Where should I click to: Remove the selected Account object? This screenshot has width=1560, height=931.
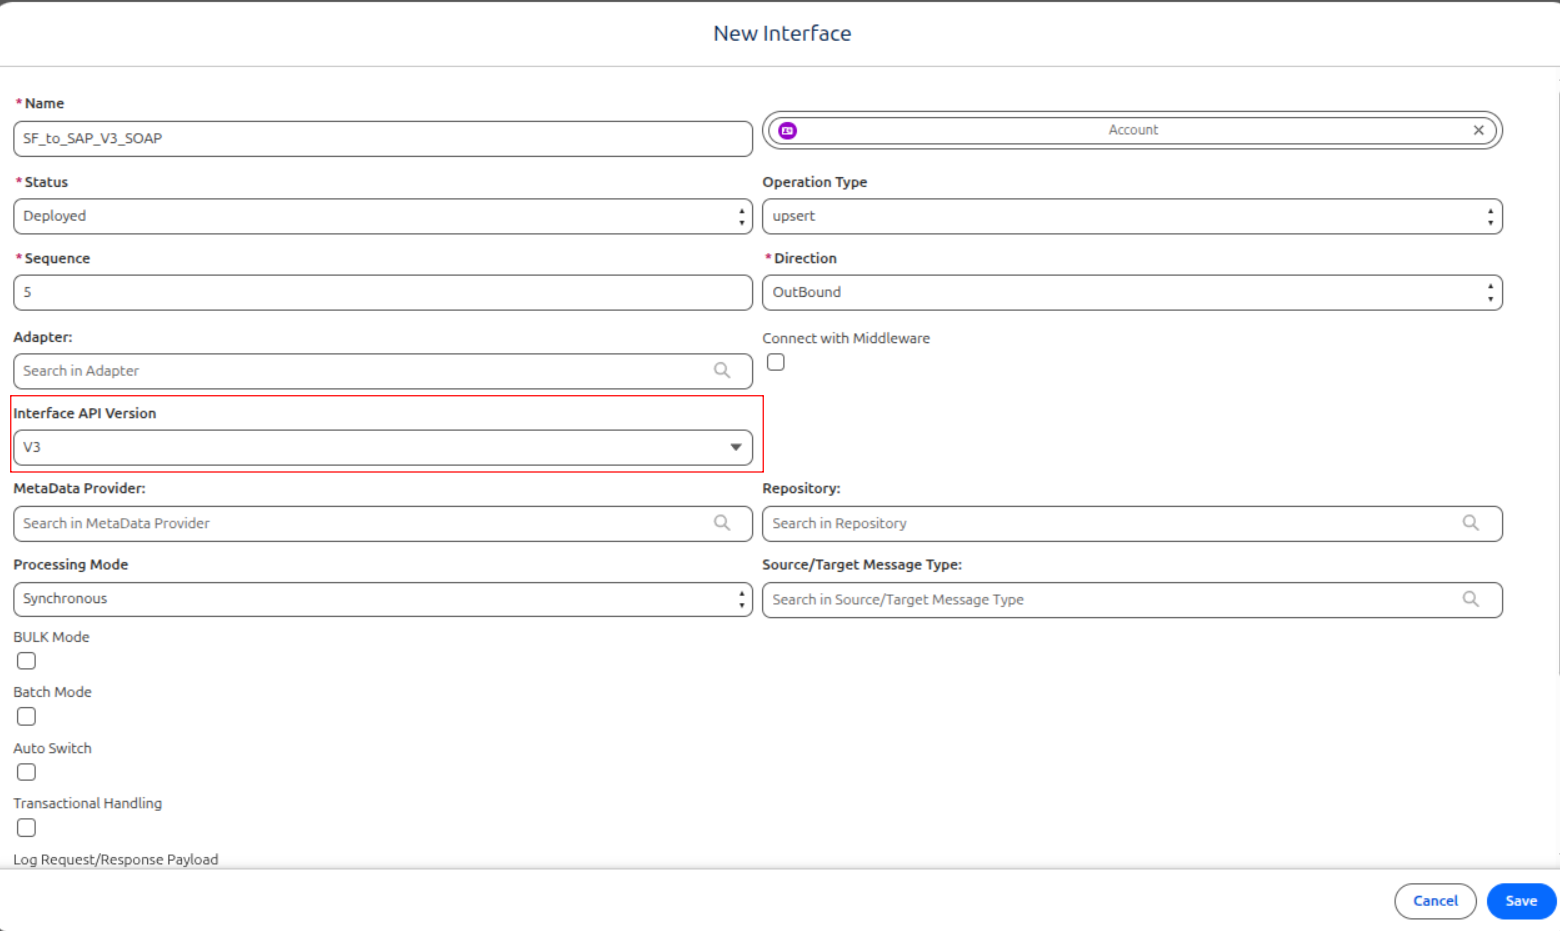1478,130
